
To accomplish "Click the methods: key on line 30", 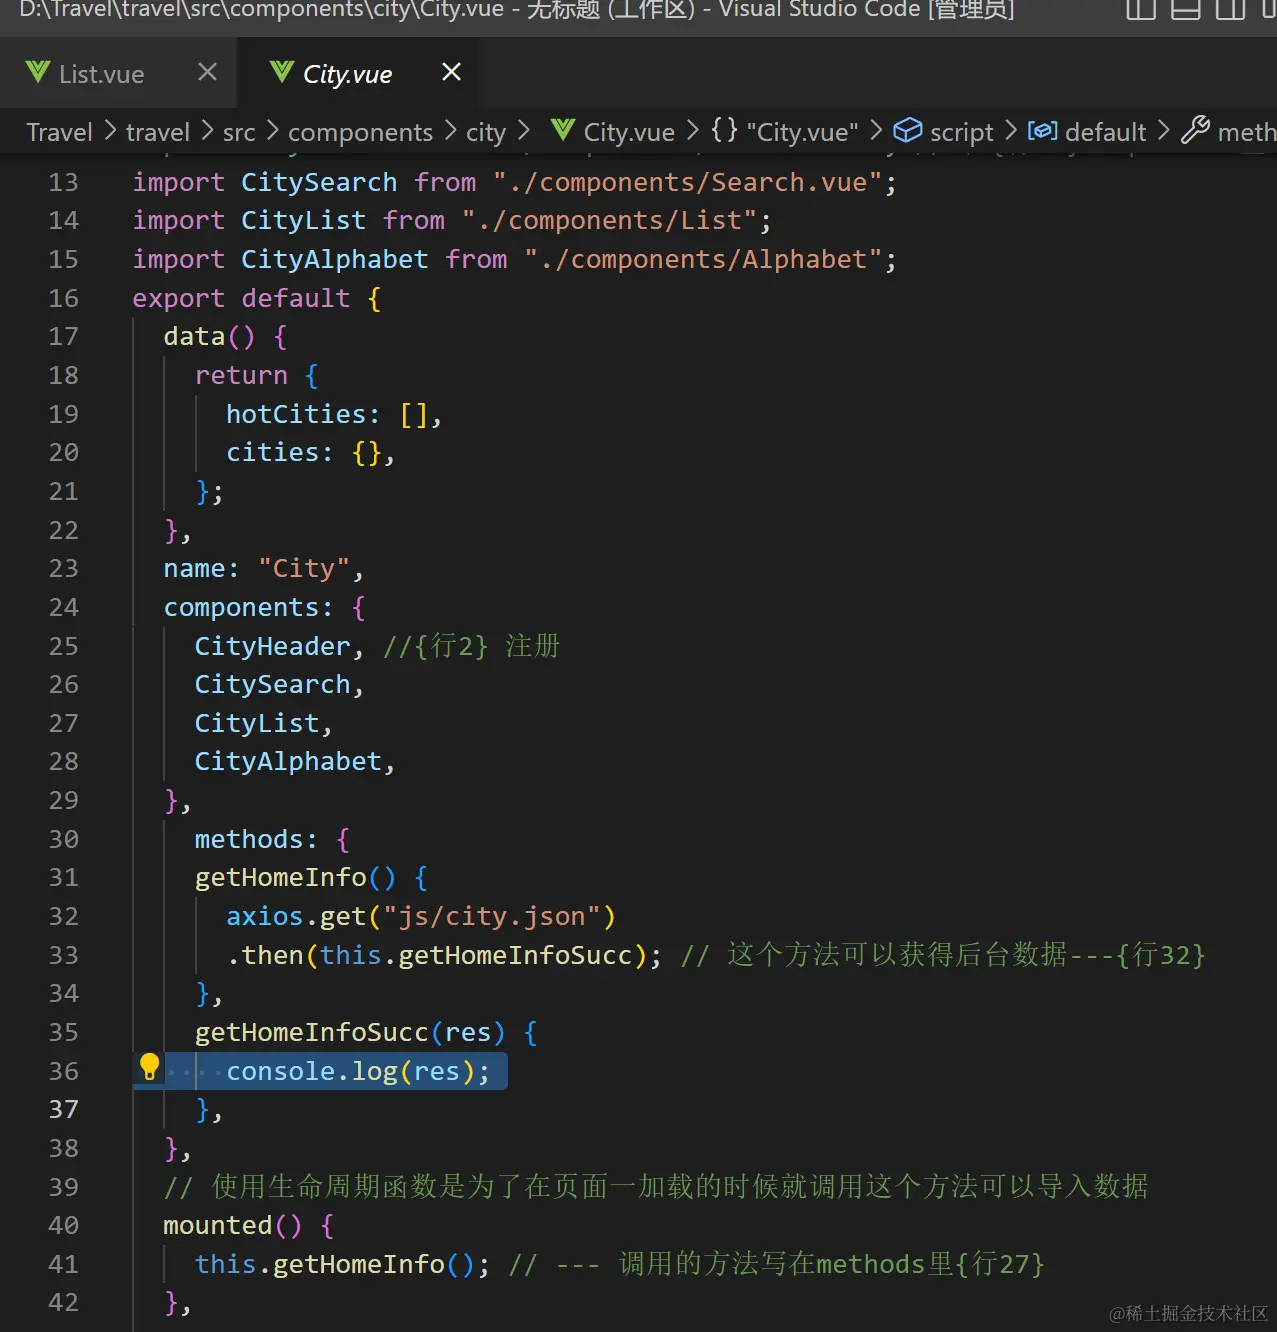I will tap(256, 839).
